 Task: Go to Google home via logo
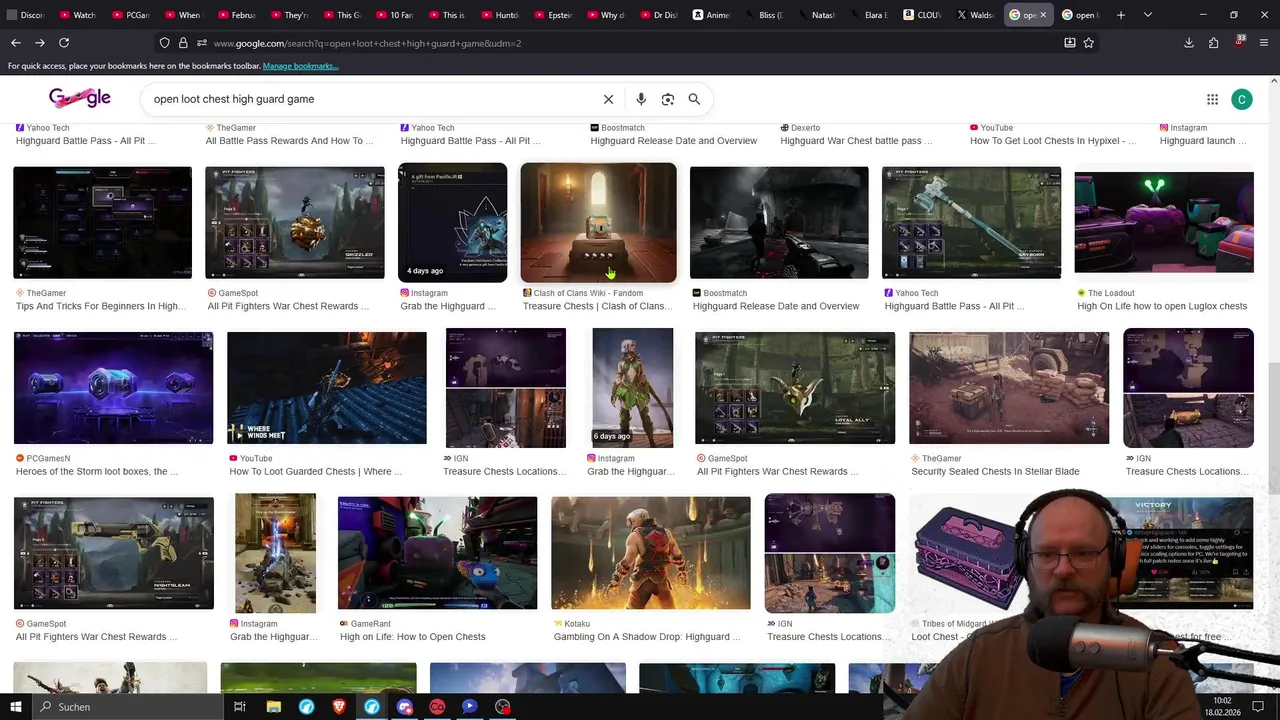(80, 98)
